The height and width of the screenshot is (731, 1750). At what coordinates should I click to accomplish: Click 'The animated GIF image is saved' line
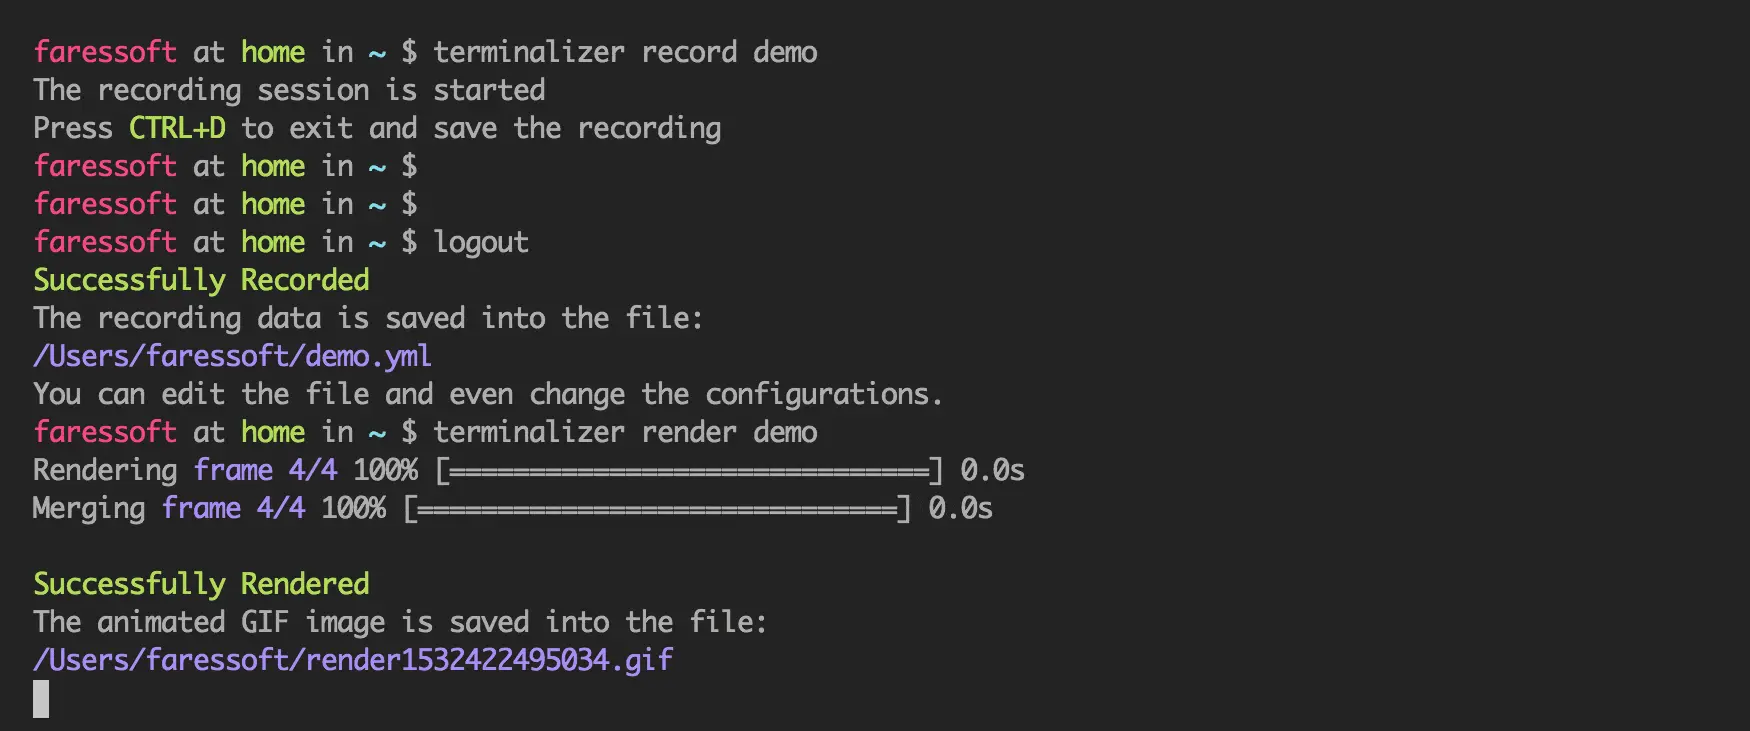(400, 622)
